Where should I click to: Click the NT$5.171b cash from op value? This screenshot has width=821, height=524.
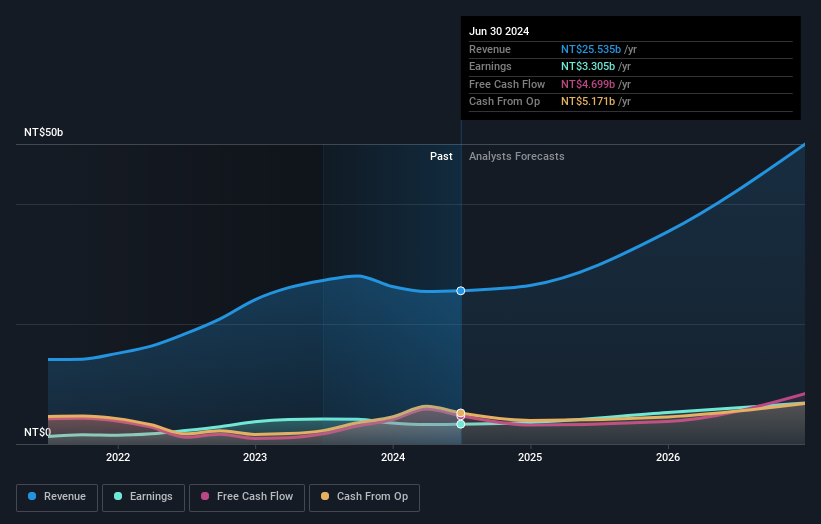(x=588, y=102)
